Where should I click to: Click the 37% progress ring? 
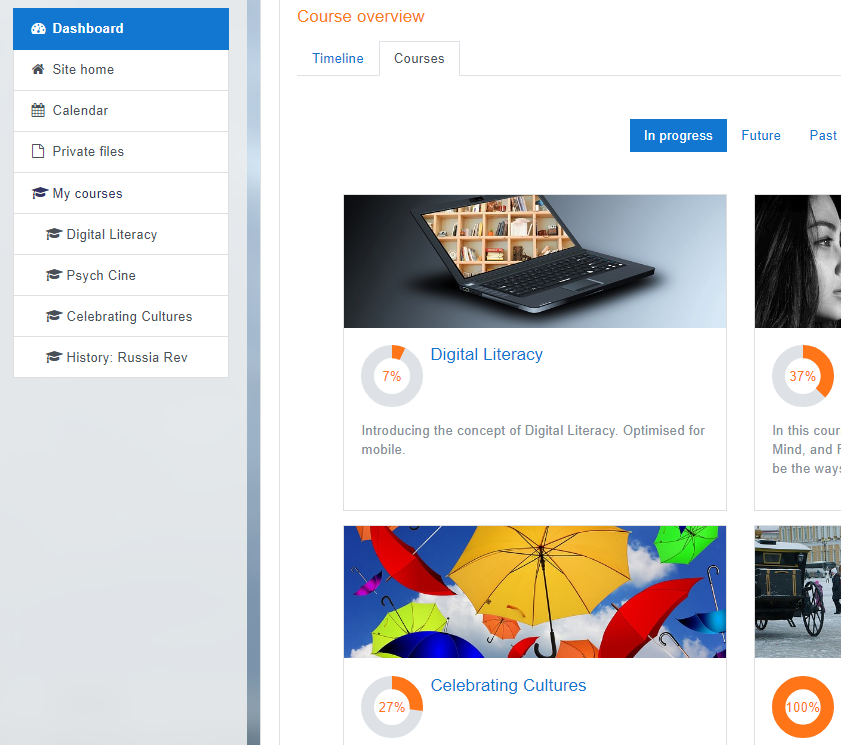(x=803, y=376)
